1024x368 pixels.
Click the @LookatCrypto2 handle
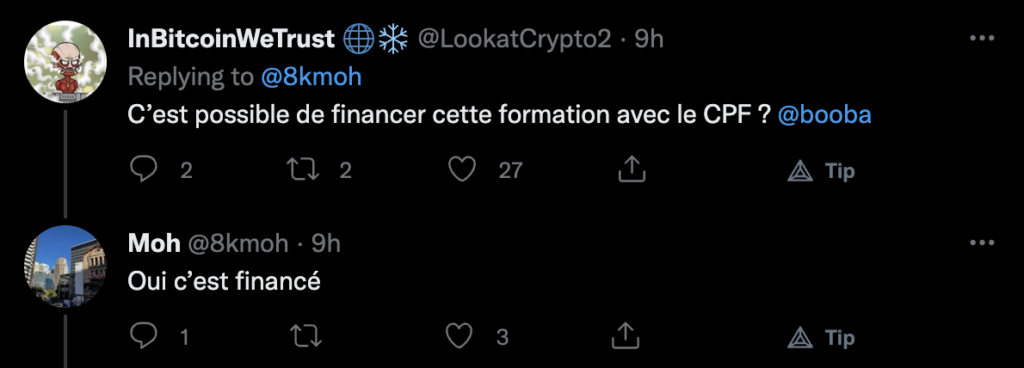[x=514, y=39]
